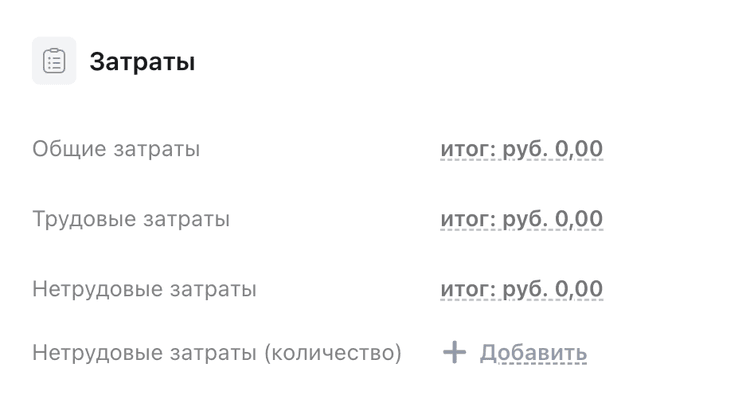Viewport: 750px width, 419px height.
Task: Select the Нетрудовые затраты field label
Action: pyautogui.click(x=144, y=289)
